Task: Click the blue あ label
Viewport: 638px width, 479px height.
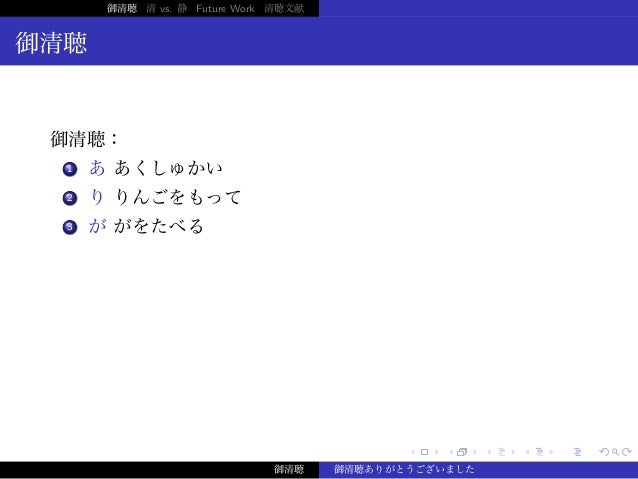Action: tap(97, 168)
